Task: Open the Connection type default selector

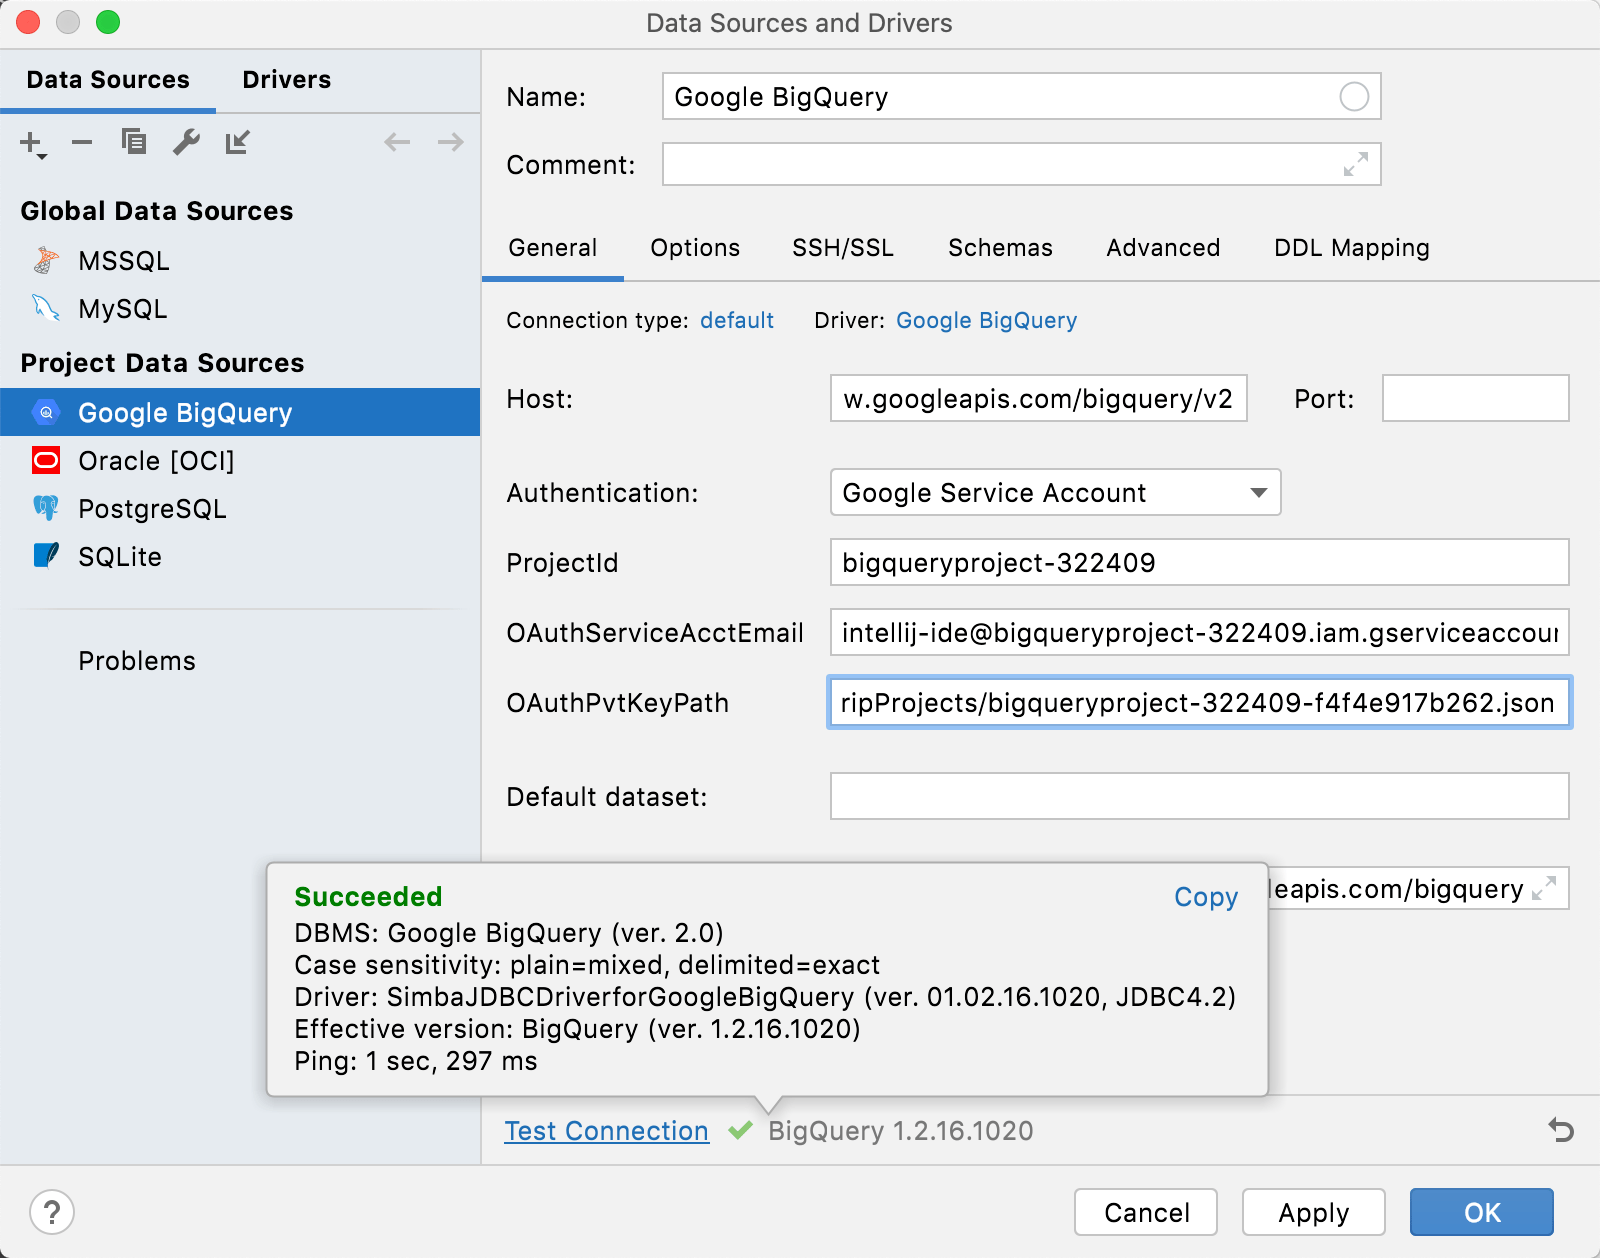Action: 736,321
